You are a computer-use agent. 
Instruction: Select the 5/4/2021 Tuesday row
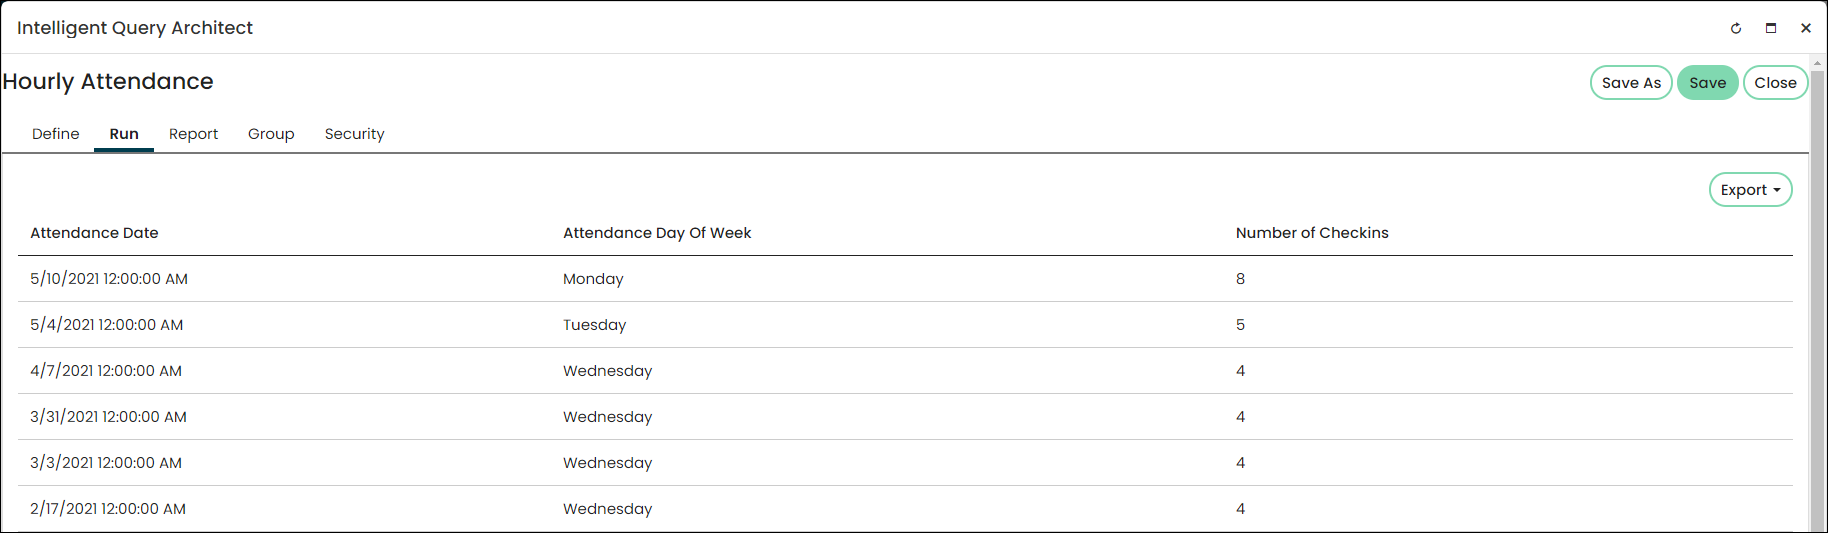pyautogui.click(x=905, y=325)
